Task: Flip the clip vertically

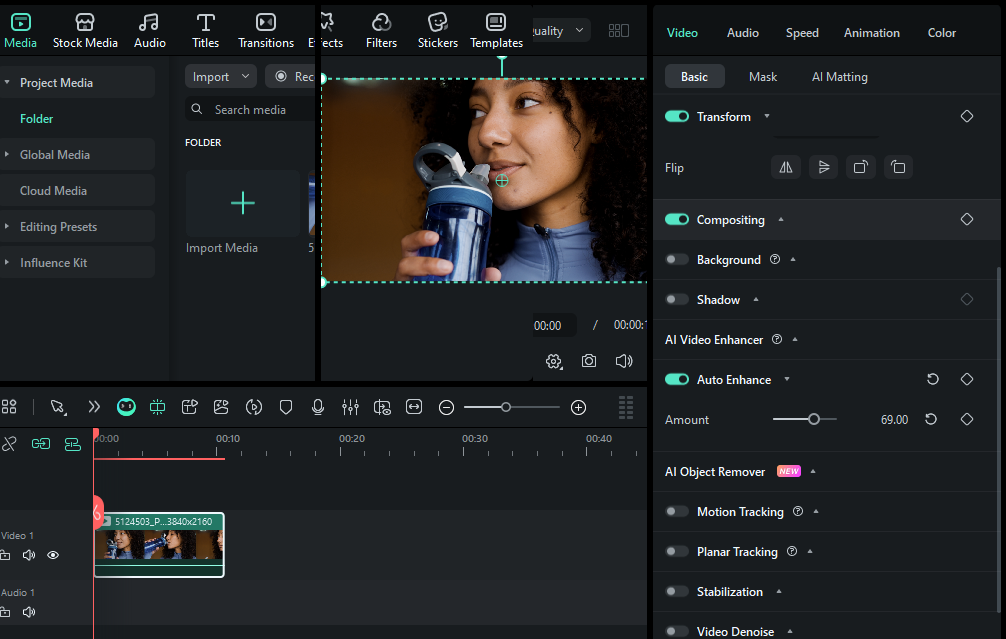Action: click(x=824, y=167)
